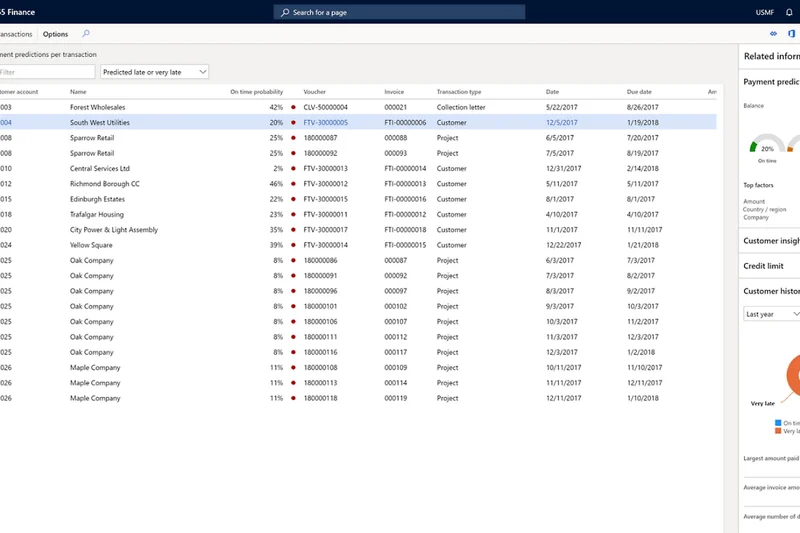Select the Forest Wholesales row name
The image size is (800, 533).
97,107
